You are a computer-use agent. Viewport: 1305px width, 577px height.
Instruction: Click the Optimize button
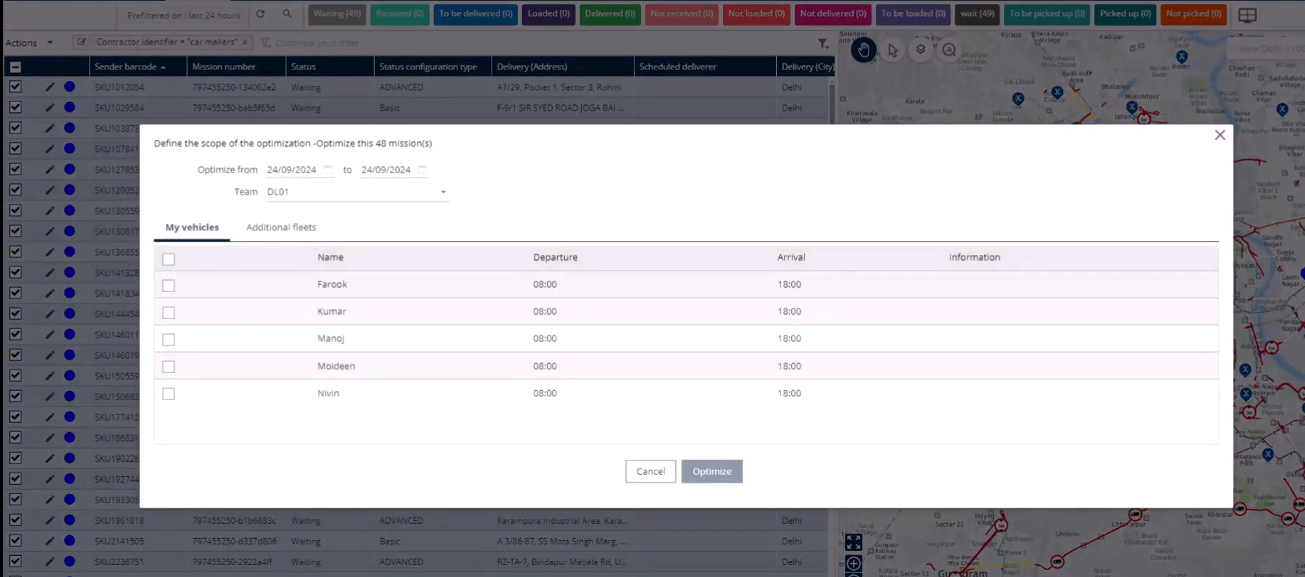712,472
